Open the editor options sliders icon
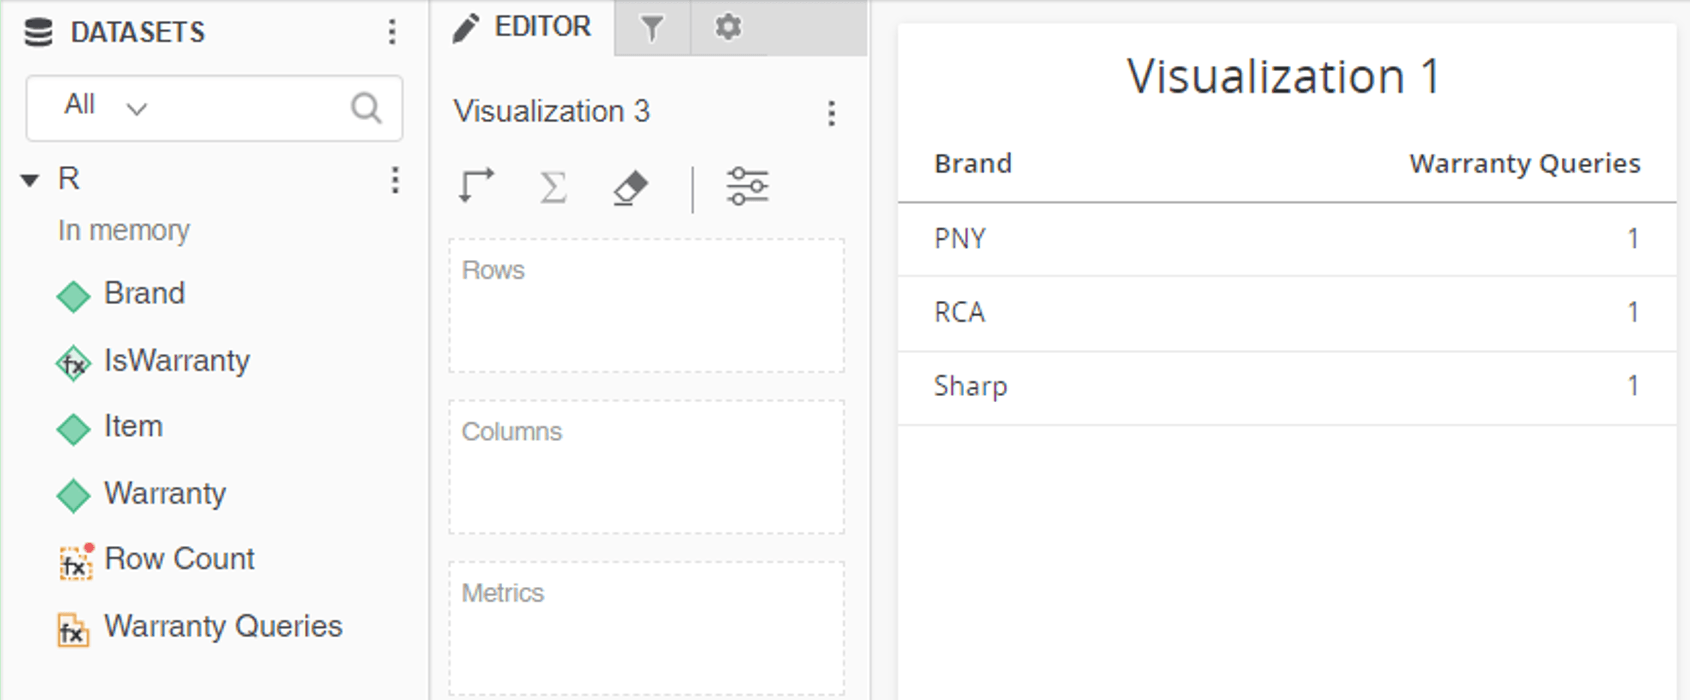The image size is (1690, 700). [x=747, y=187]
